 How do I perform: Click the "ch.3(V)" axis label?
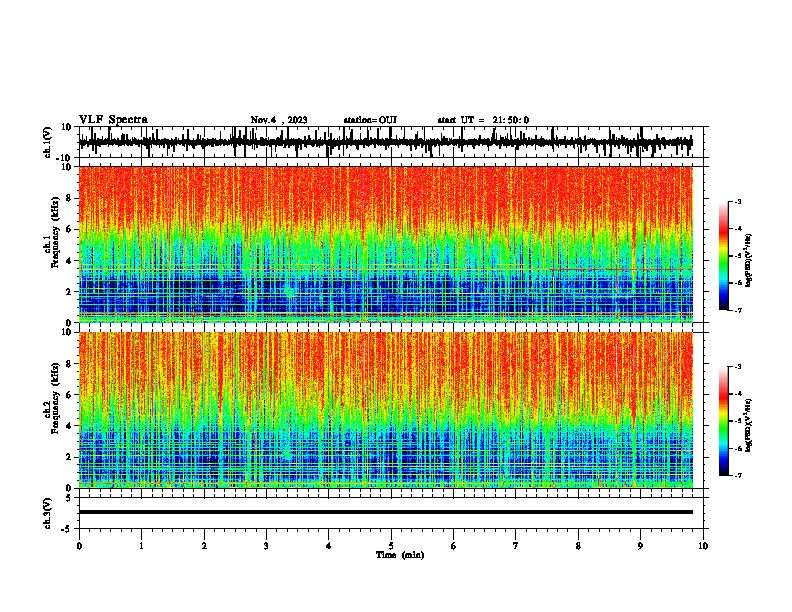tap(48, 513)
